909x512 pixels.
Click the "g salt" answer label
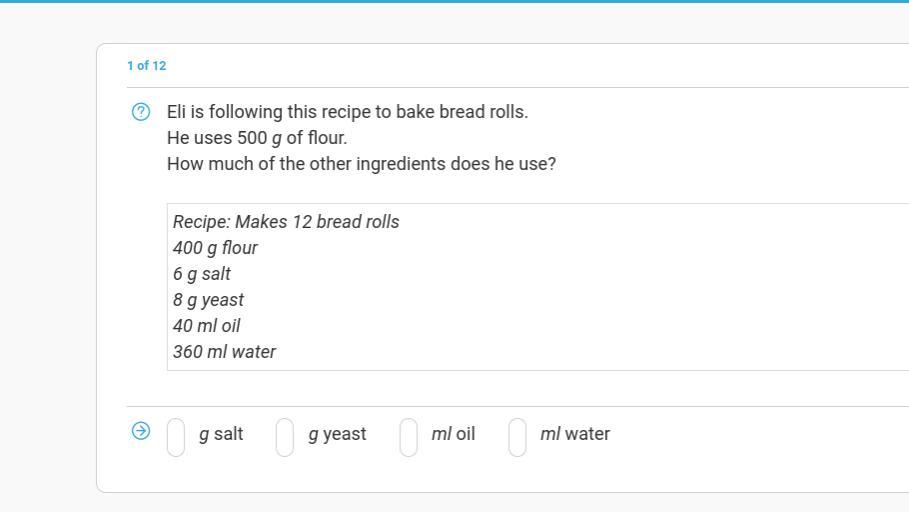(x=221, y=434)
